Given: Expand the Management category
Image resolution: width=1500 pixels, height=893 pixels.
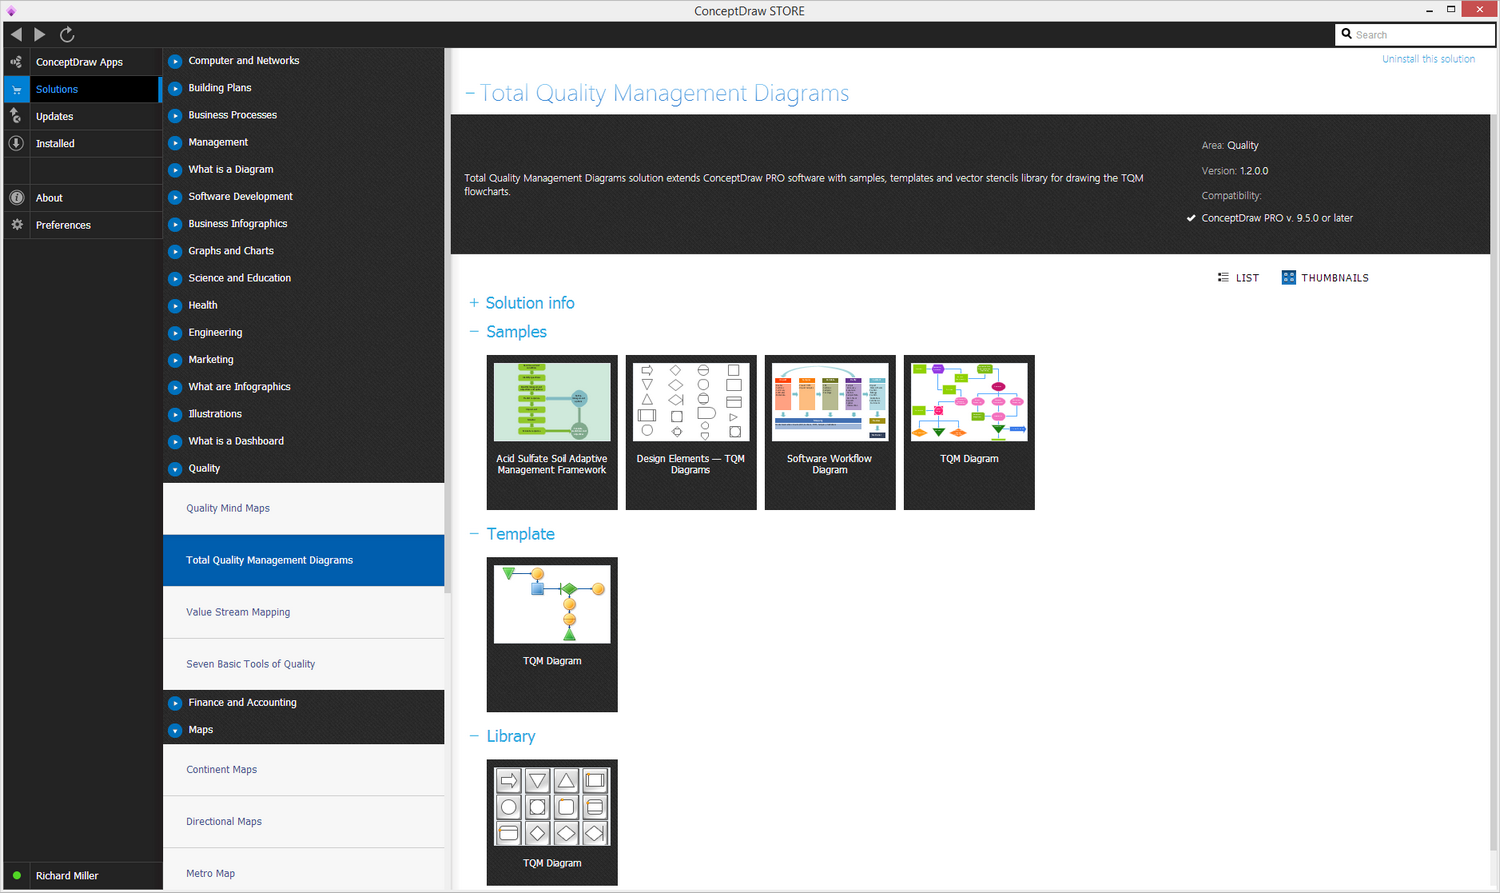Looking at the screenshot, I should (175, 142).
